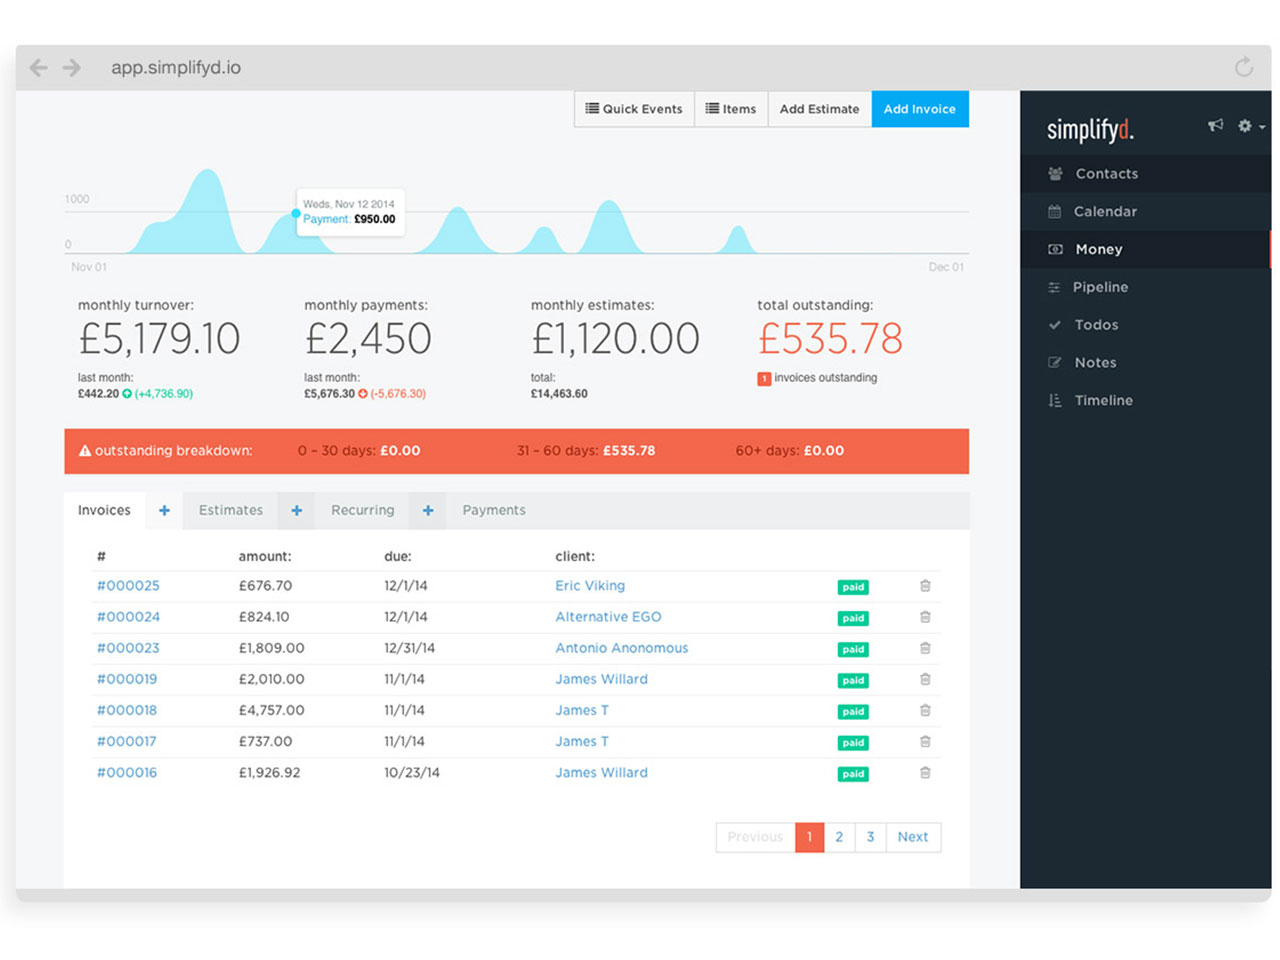Click the megaphone announcements icon

click(1215, 126)
